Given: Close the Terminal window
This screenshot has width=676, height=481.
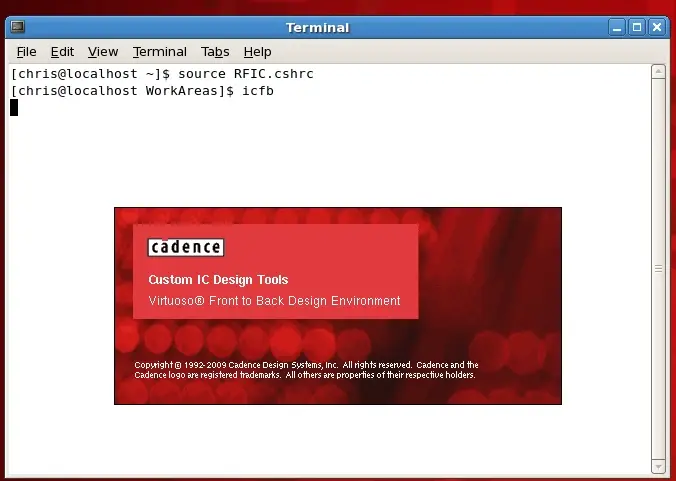Looking at the screenshot, I should [x=657, y=28].
